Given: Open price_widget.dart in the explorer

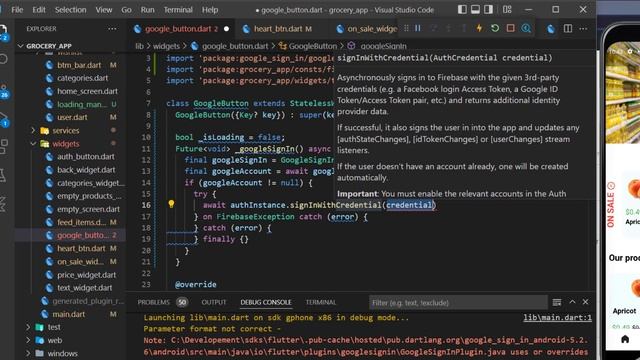Looking at the screenshot, I should (87, 275).
